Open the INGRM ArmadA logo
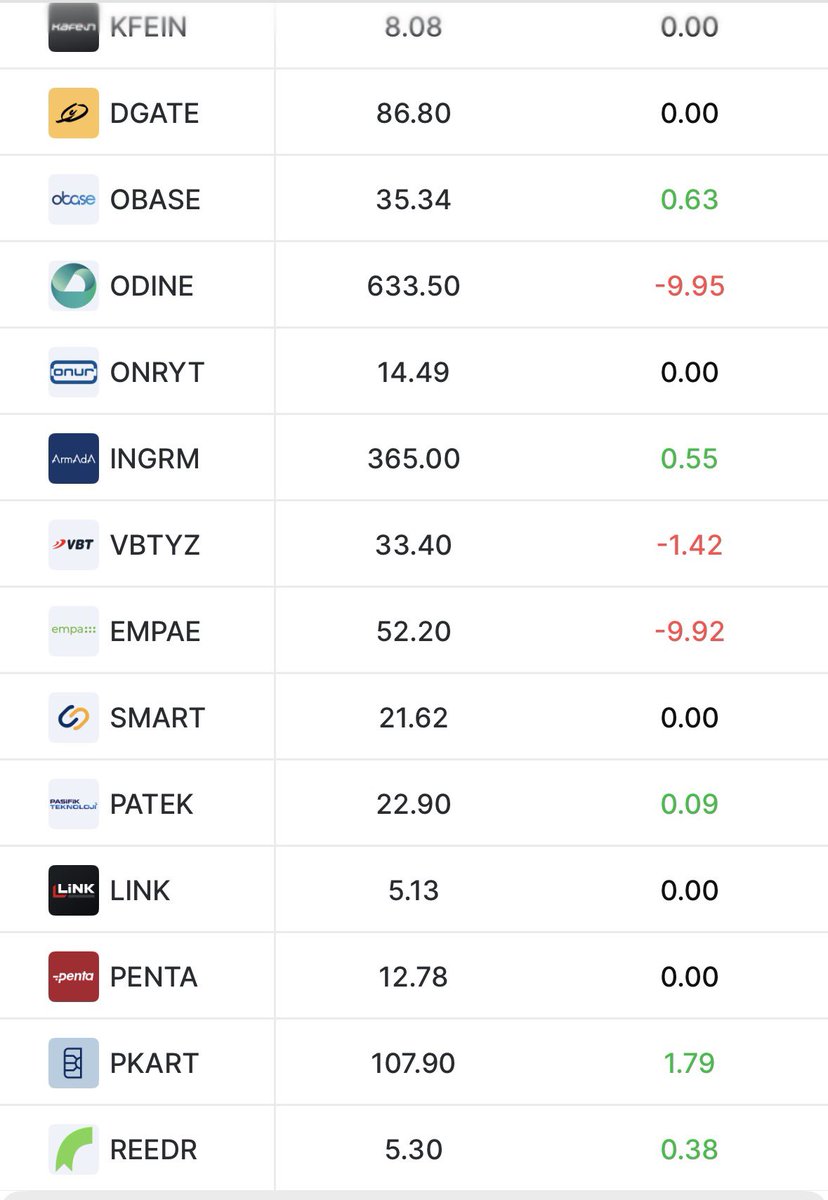 pos(74,459)
